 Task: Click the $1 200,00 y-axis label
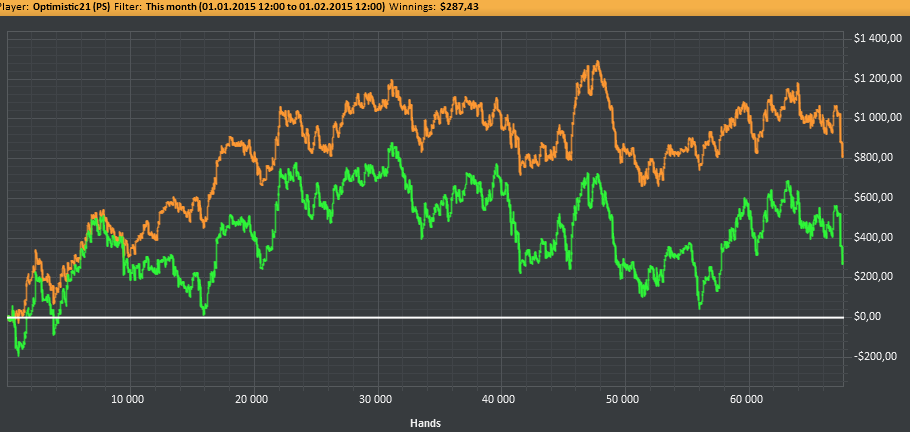(x=877, y=78)
